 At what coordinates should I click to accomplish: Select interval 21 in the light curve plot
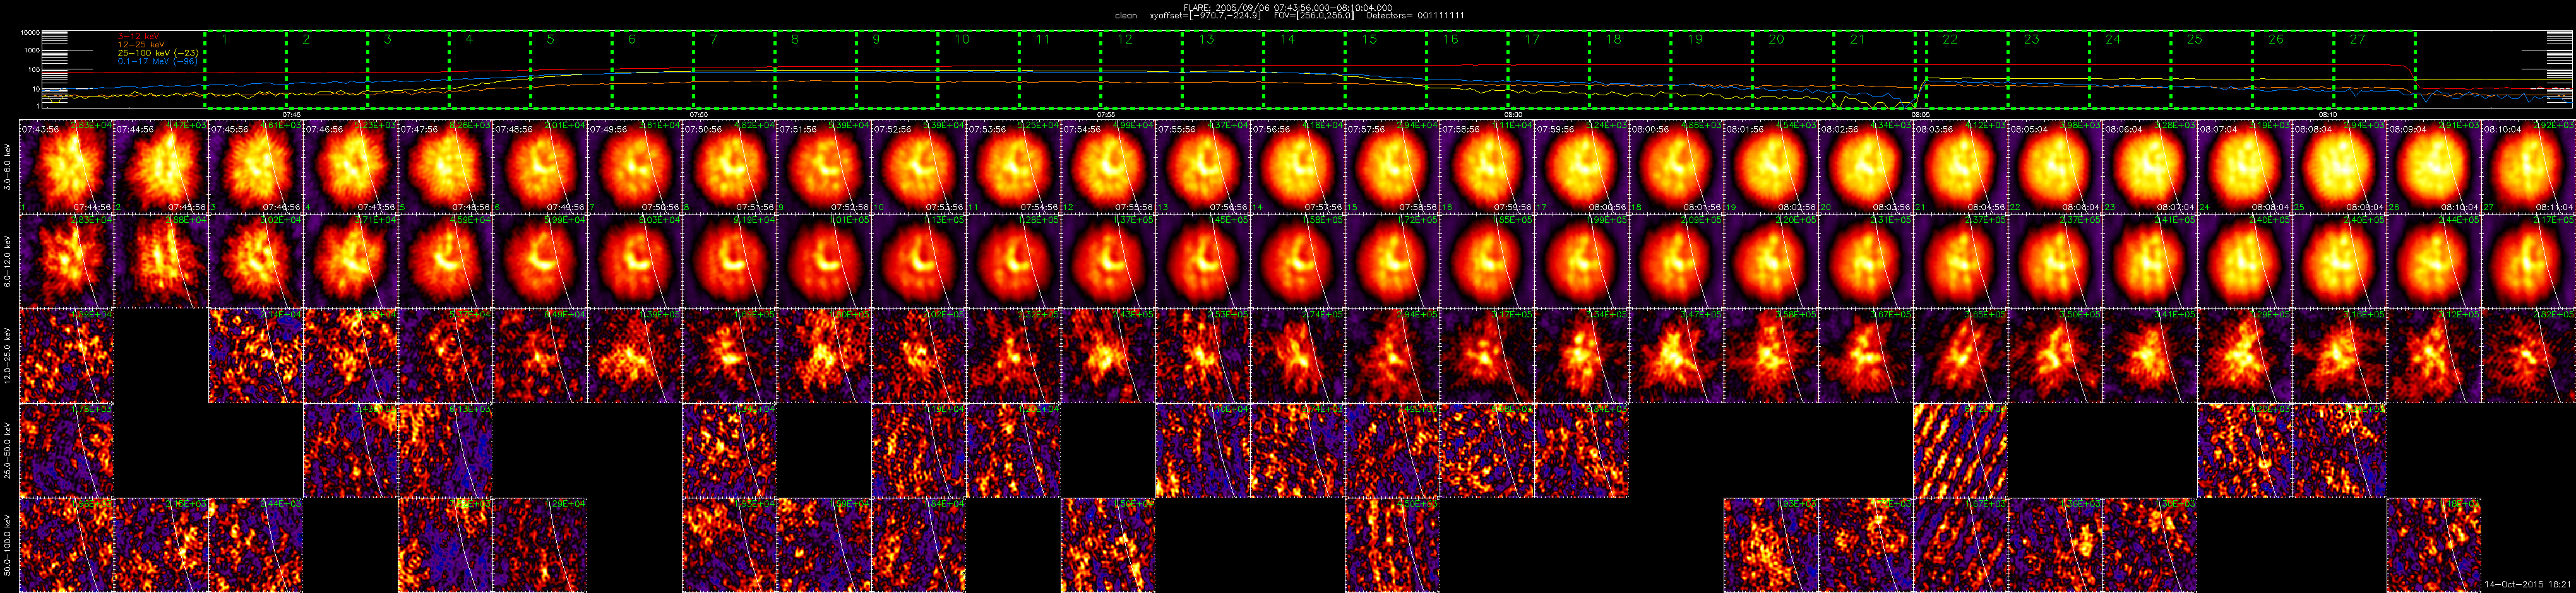click(x=1875, y=70)
